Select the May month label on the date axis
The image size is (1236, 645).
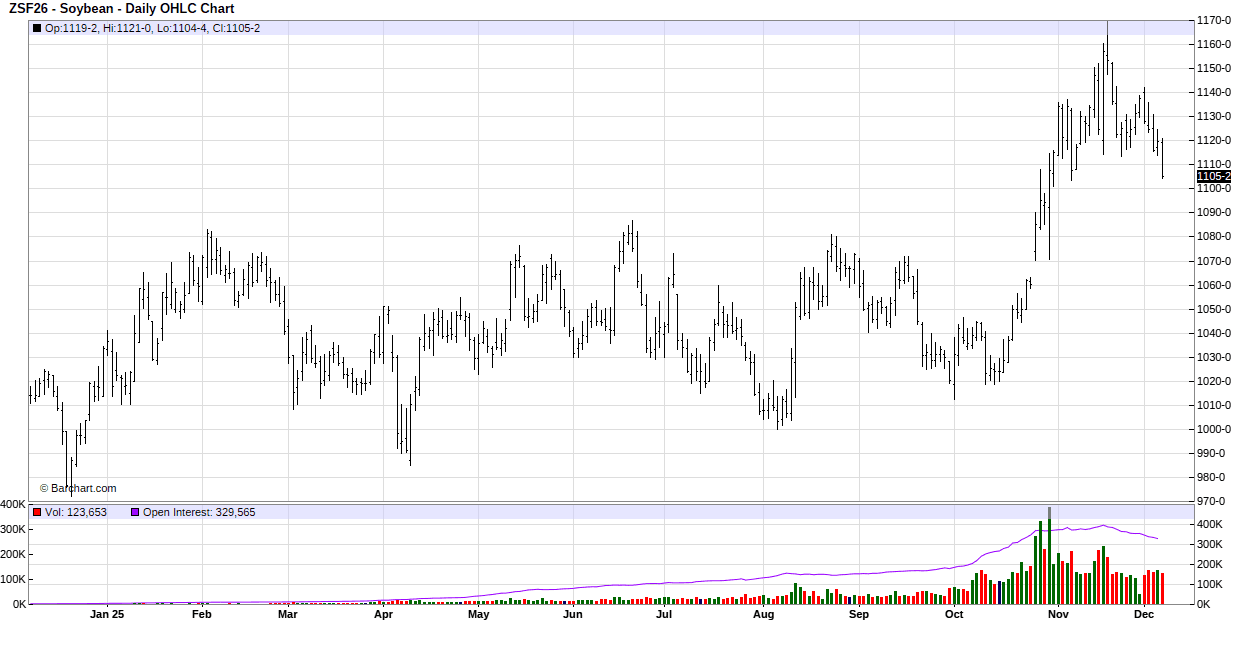coord(478,615)
